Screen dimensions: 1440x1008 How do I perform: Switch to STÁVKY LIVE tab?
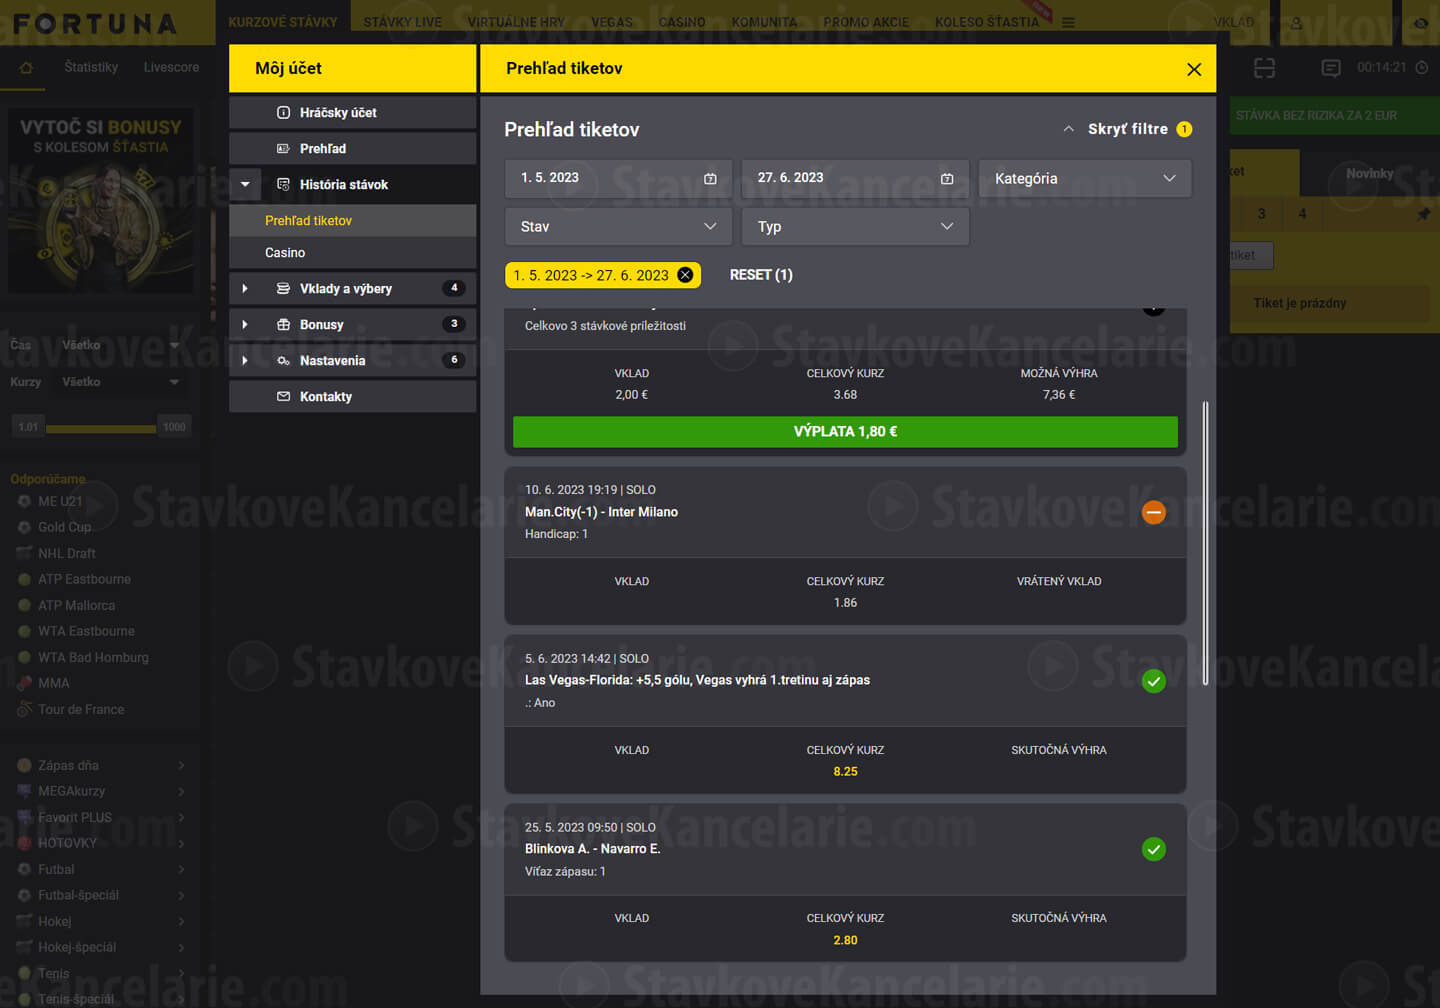[402, 22]
